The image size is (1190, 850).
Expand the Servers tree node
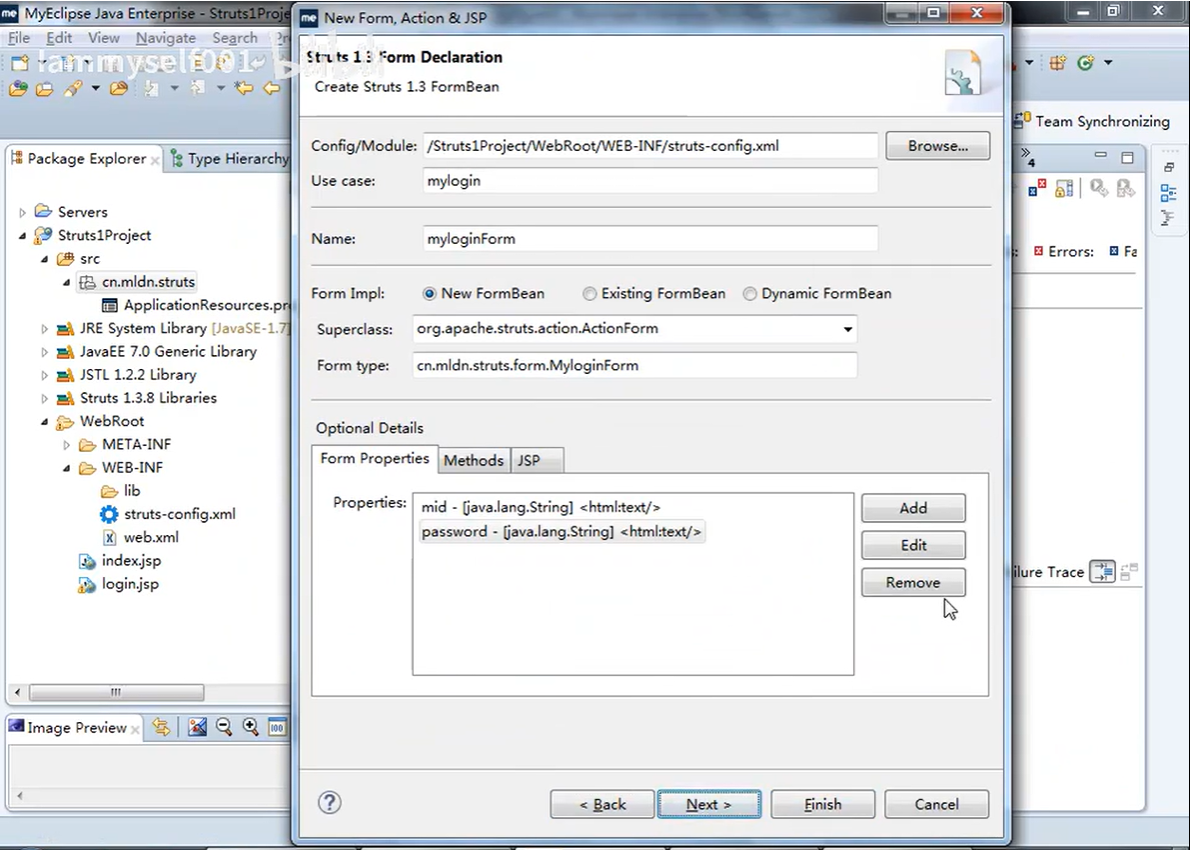coord(23,212)
